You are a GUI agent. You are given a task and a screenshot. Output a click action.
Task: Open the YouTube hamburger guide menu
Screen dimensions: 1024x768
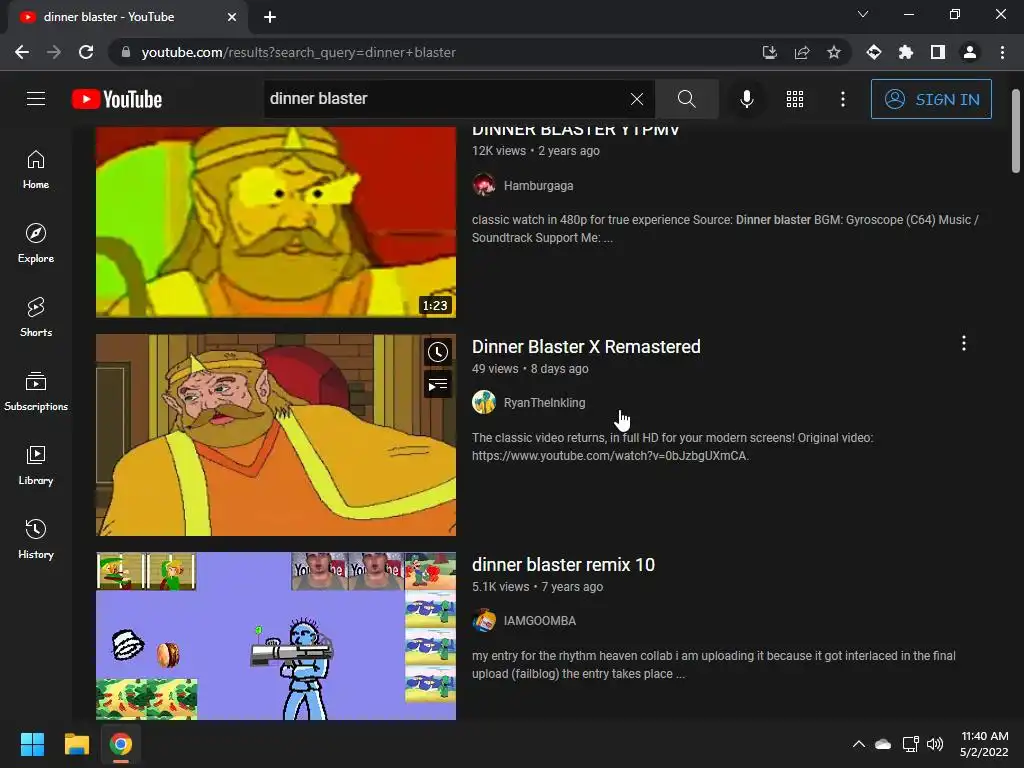[36, 99]
